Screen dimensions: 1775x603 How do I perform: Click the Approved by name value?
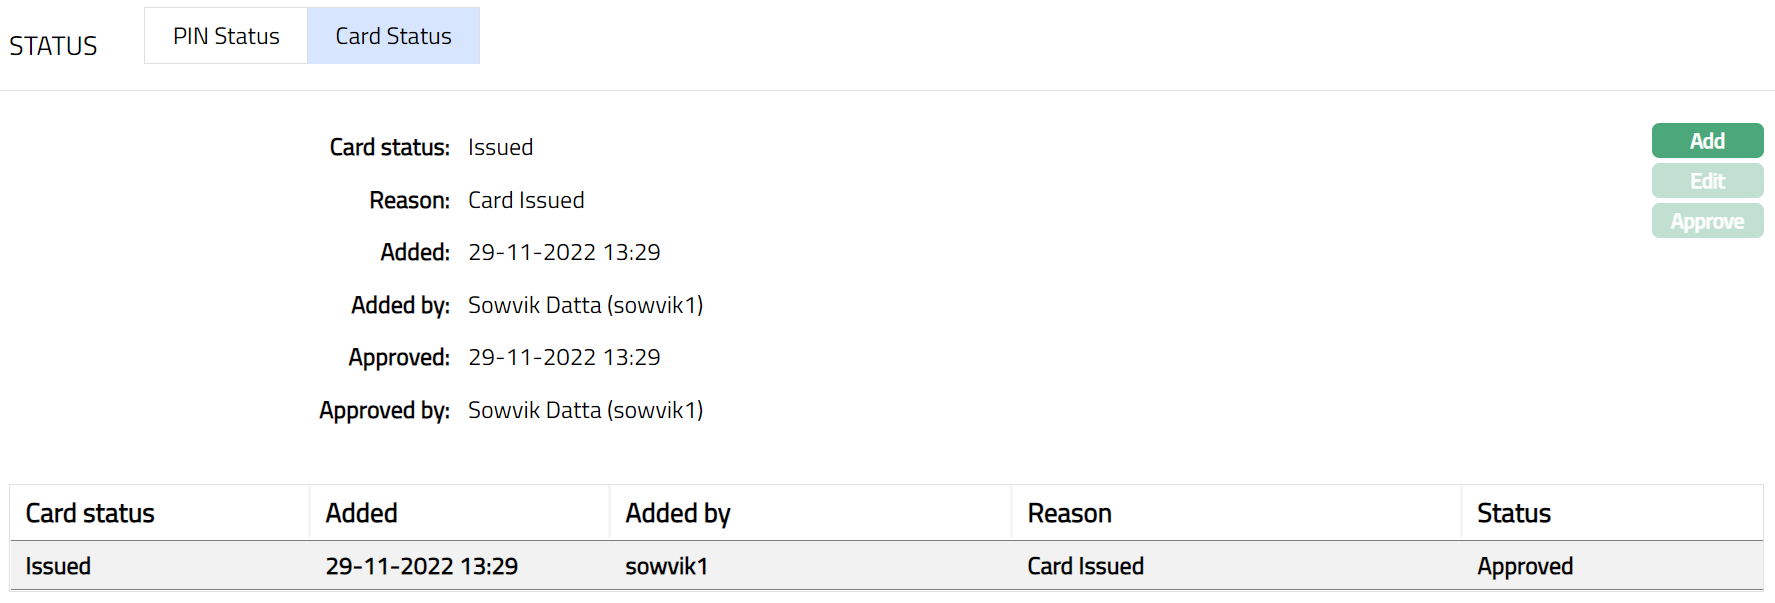[585, 410]
